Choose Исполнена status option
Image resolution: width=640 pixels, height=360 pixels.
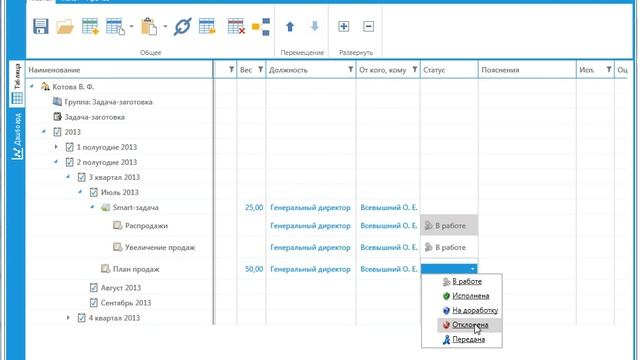(471, 296)
